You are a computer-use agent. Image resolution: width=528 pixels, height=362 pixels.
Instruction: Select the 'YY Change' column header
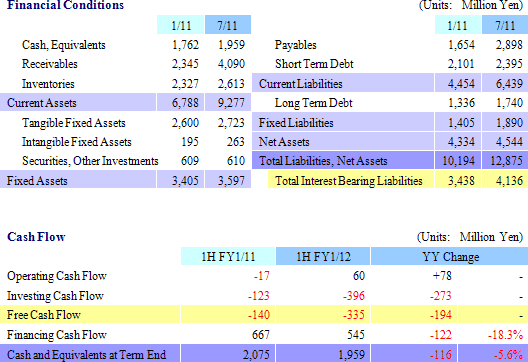click(x=451, y=257)
